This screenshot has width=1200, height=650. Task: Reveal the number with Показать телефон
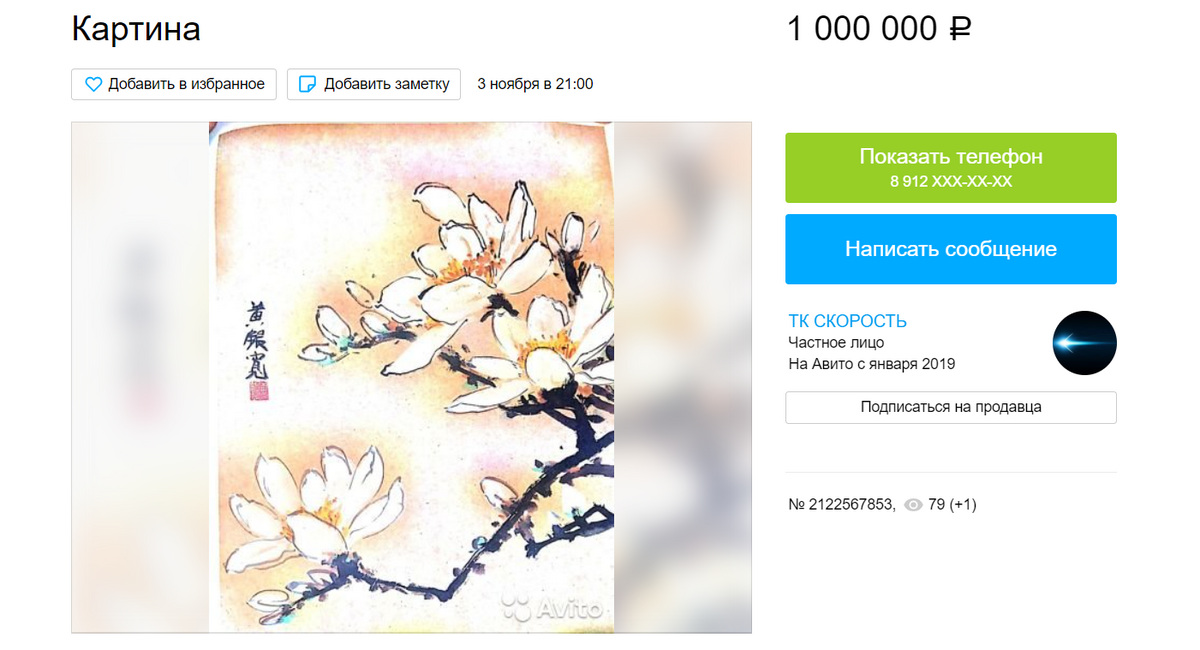point(951,168)
